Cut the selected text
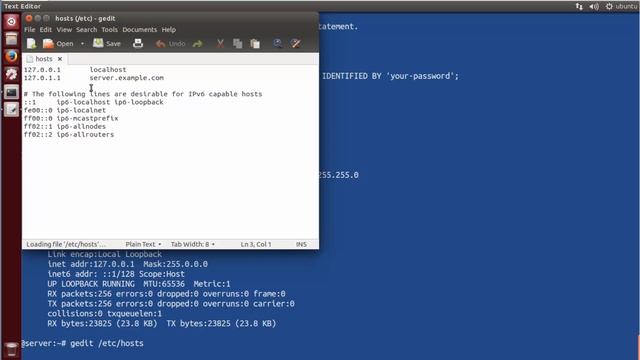 coord(220,43)
